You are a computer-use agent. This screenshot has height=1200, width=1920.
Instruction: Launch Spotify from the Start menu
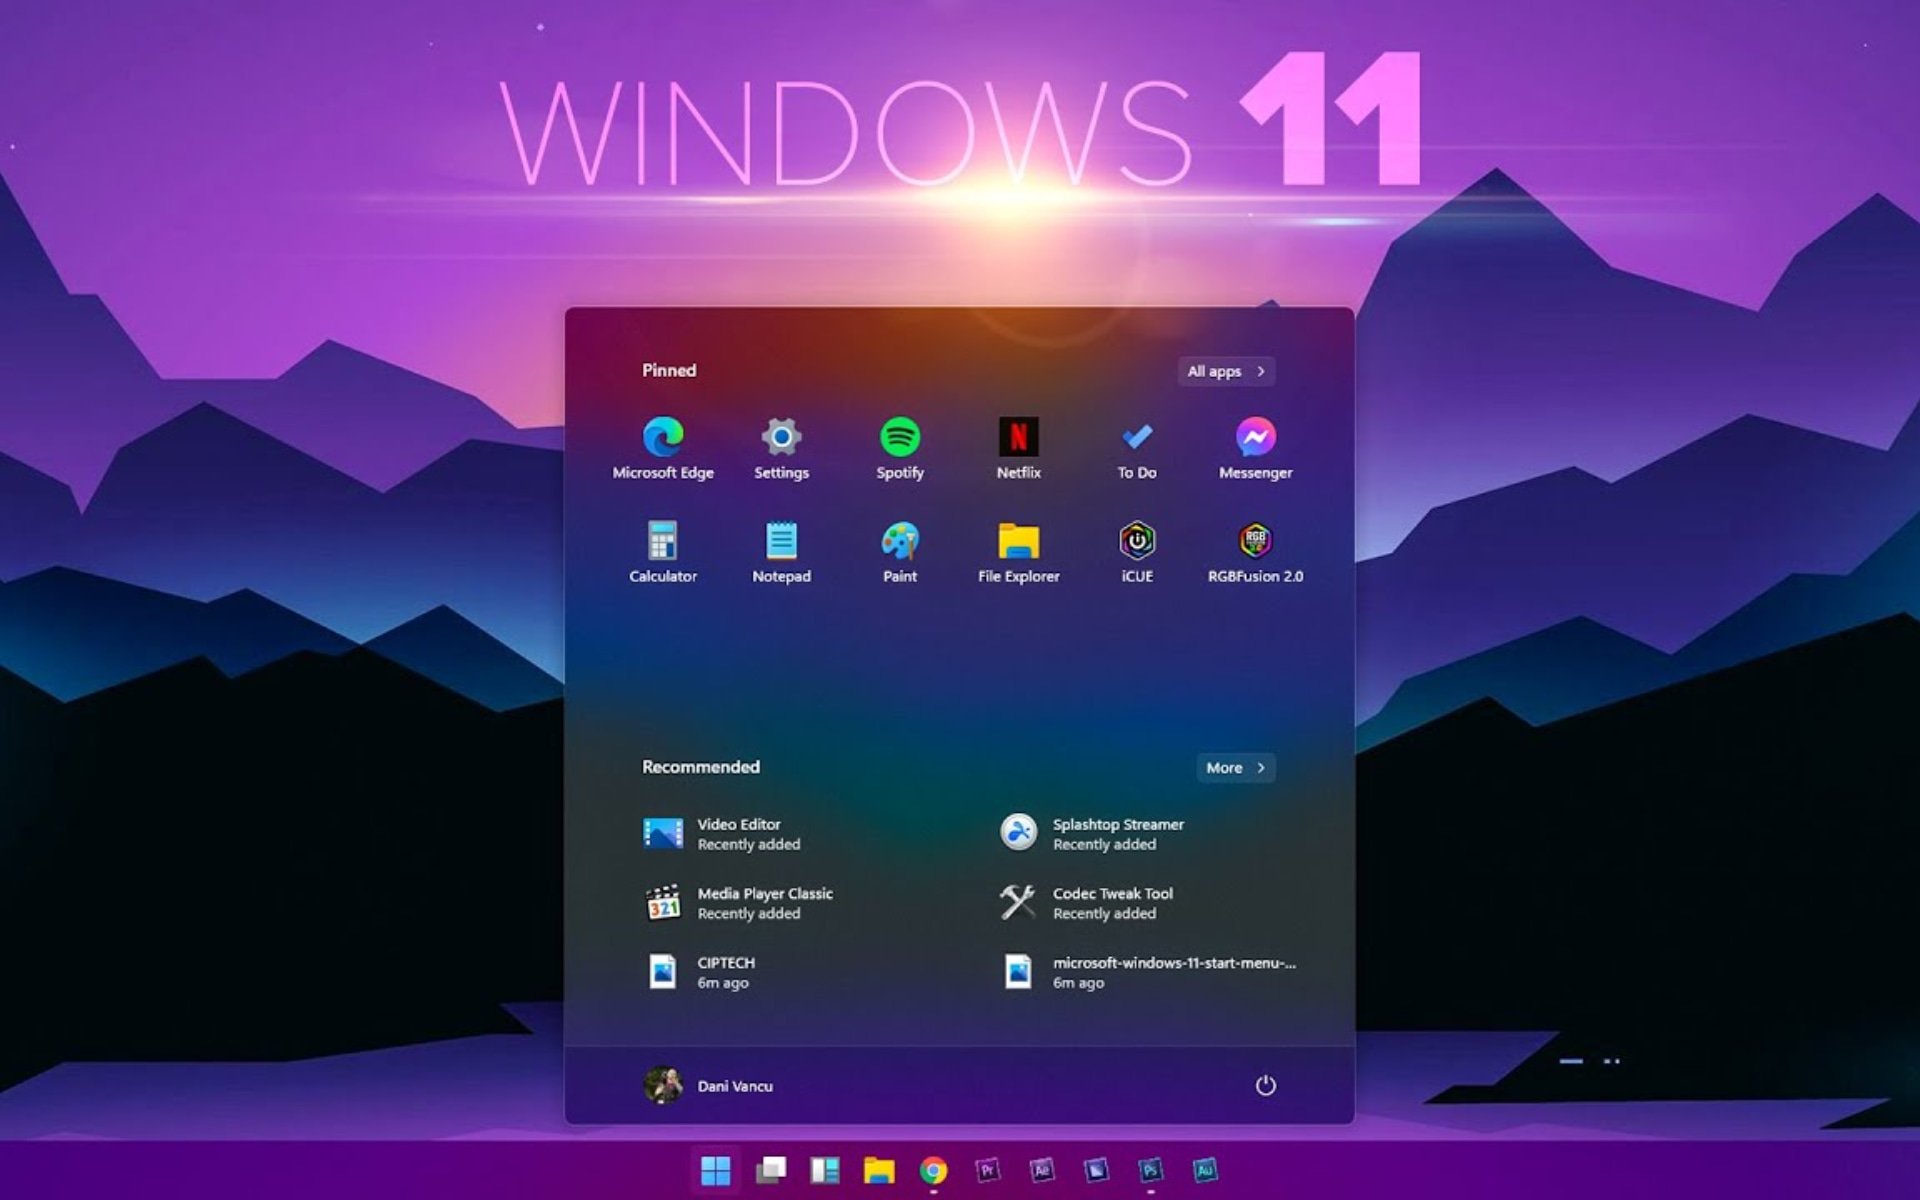[x=900, y=449]
